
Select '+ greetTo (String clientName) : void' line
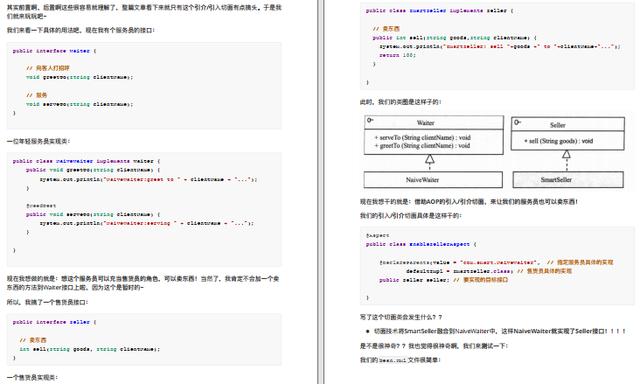pos(422,146)
